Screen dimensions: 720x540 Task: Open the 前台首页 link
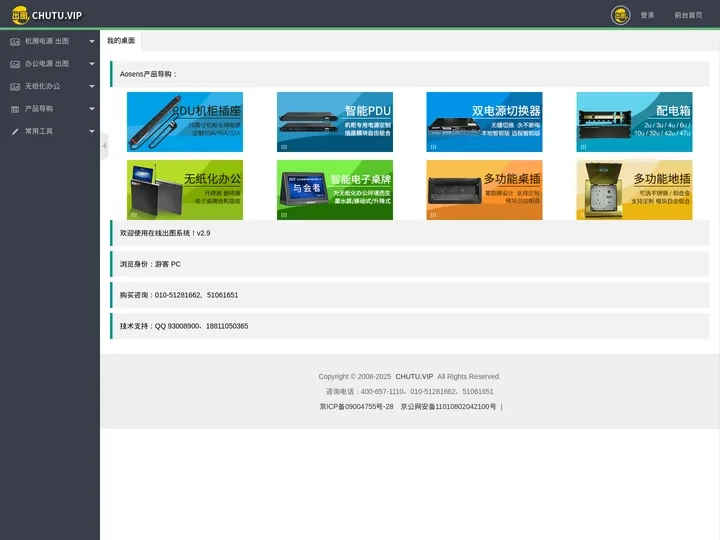[688, 15]
